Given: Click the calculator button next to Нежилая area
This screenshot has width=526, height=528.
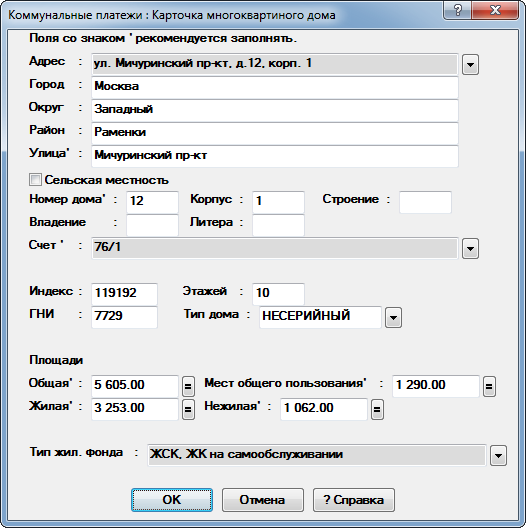Looking at the screenshot, I should pyautogui.click(x=377, y=409).
